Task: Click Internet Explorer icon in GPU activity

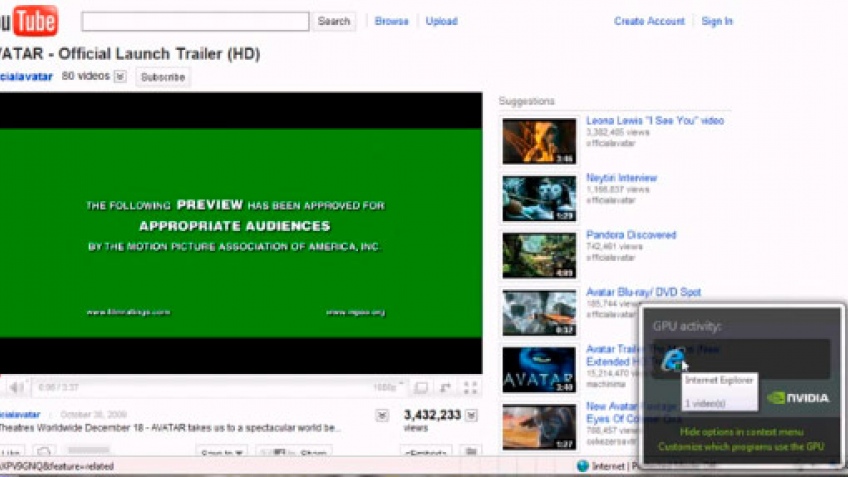Action: click(x=673, y=360)
